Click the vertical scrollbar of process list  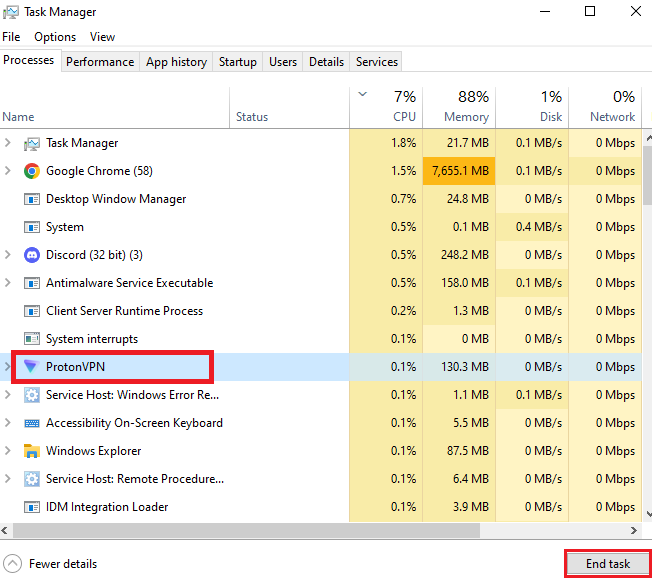pos(645,300)
